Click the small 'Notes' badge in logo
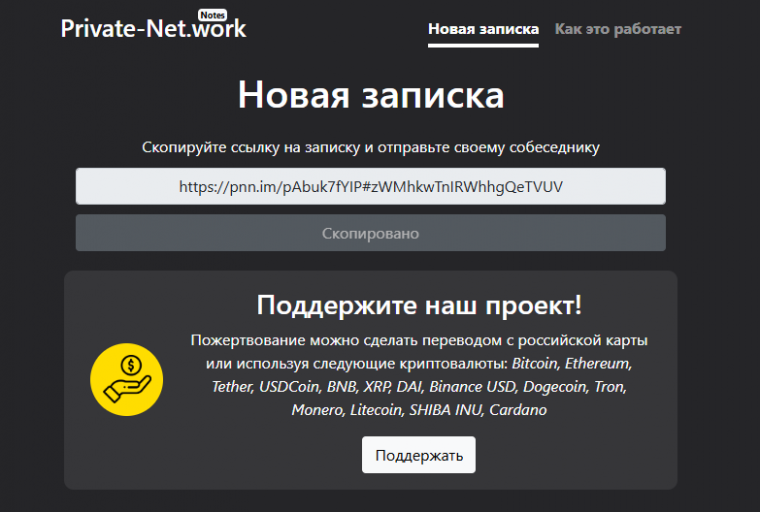This screenshot has height=512, width=760. [x=212, y=15]
